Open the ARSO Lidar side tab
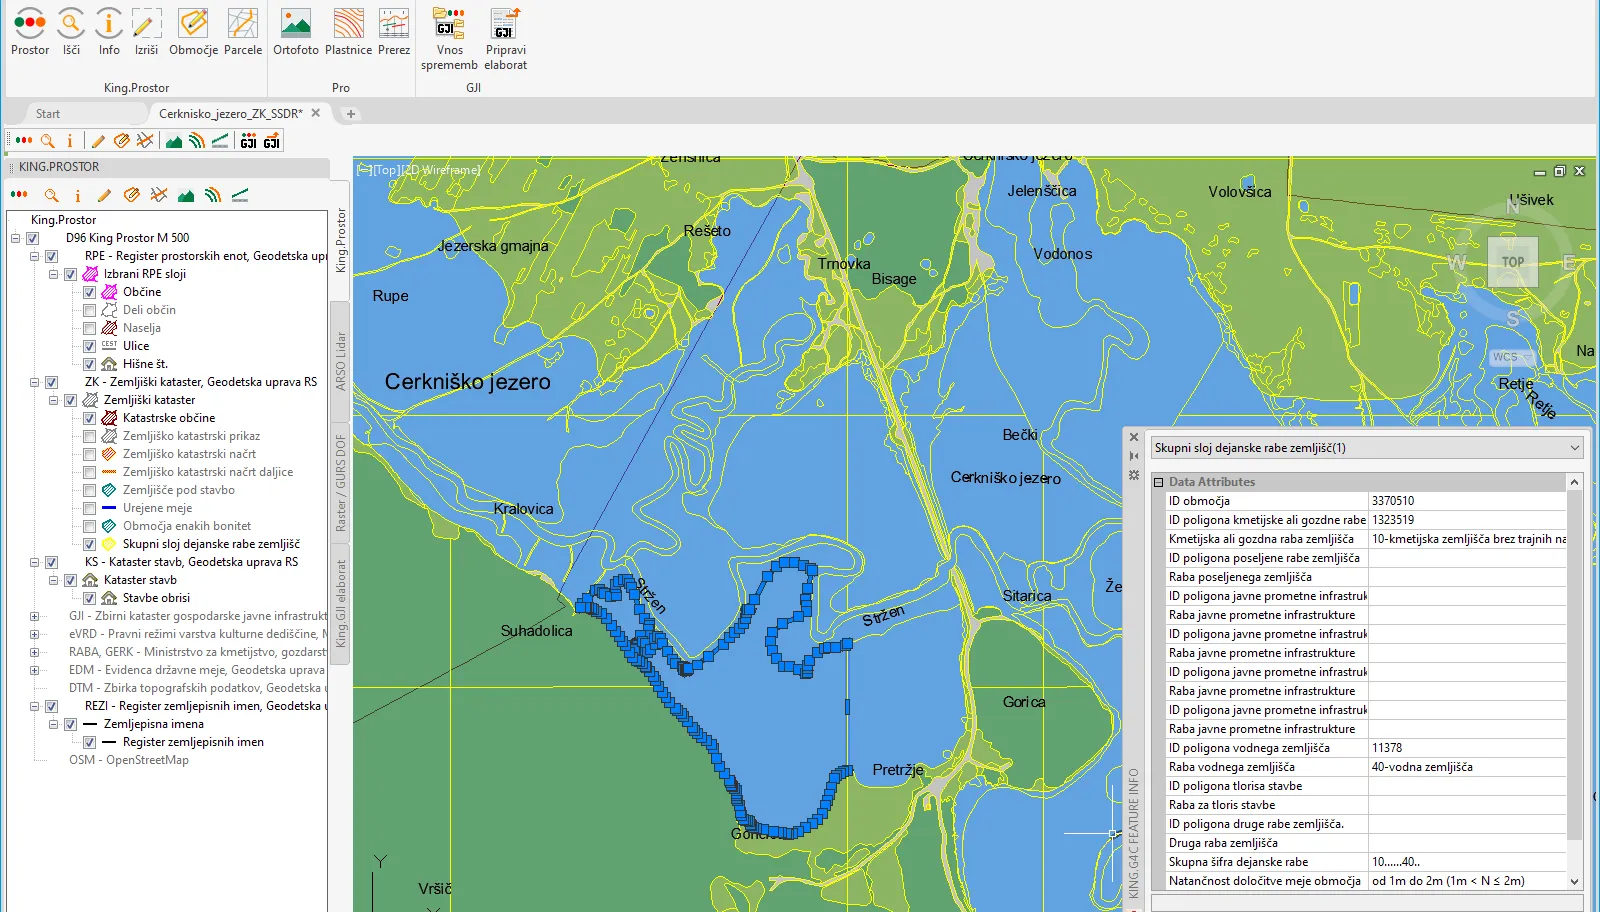This screenshot has height=912, width=1600. tap(341, 361)
